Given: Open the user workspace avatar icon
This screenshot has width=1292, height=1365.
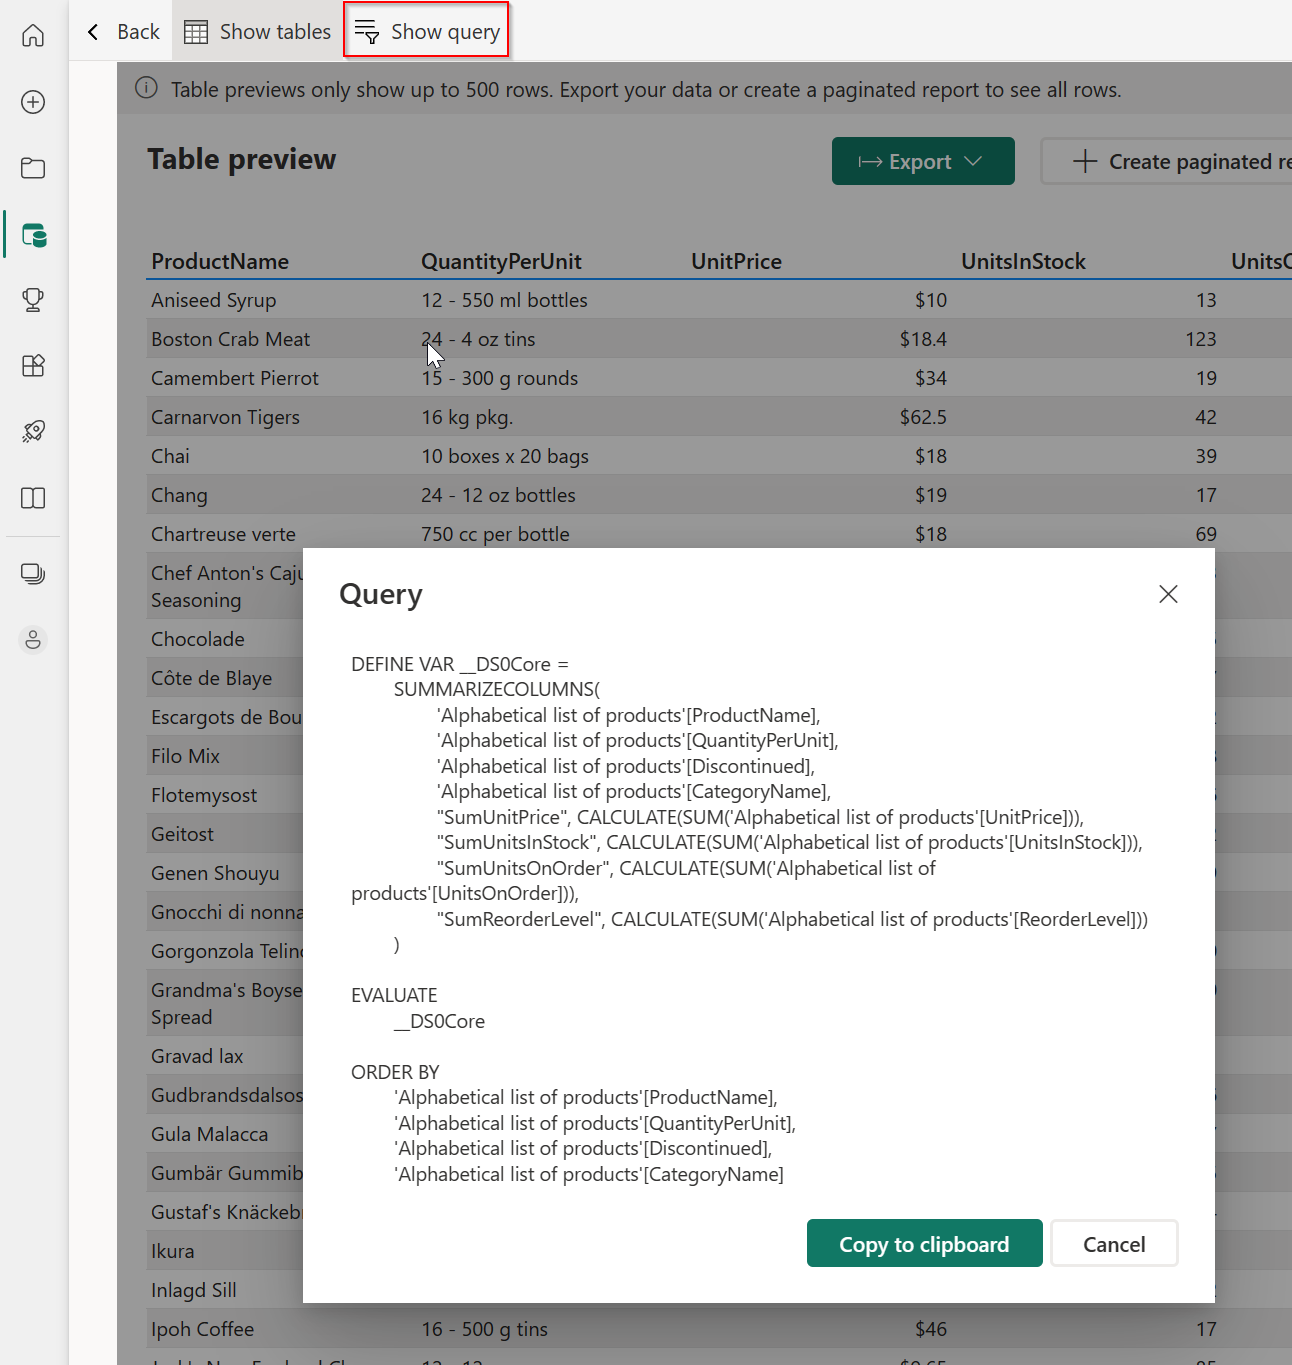Looking at the screenshot, I should click(33, 640).
